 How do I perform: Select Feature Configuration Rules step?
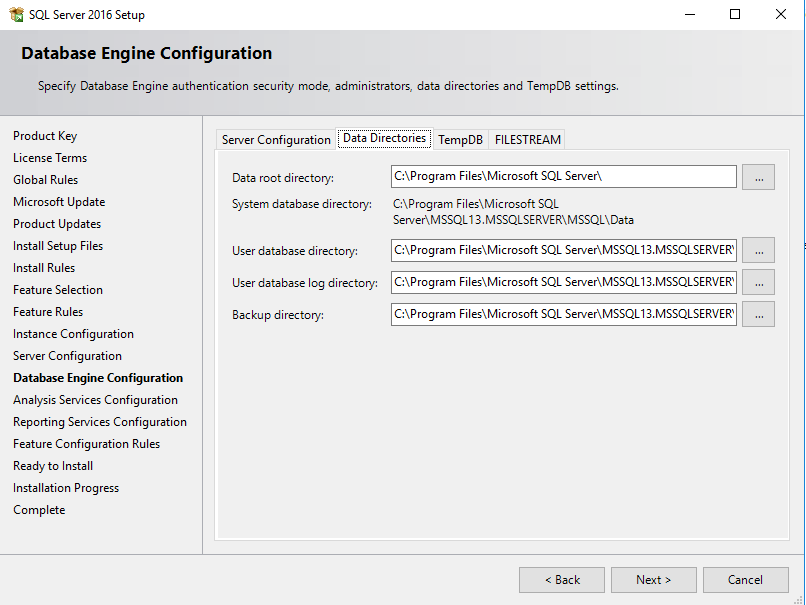pos(86,444)
